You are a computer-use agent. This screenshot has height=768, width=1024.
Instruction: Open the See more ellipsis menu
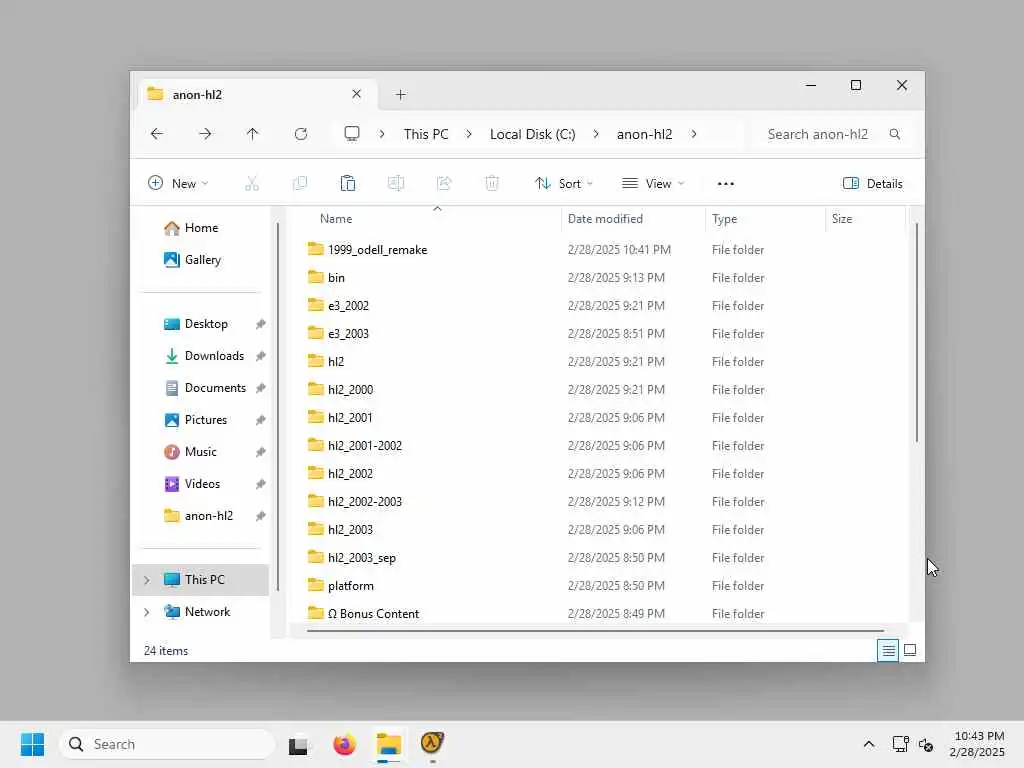coord(726,184)
